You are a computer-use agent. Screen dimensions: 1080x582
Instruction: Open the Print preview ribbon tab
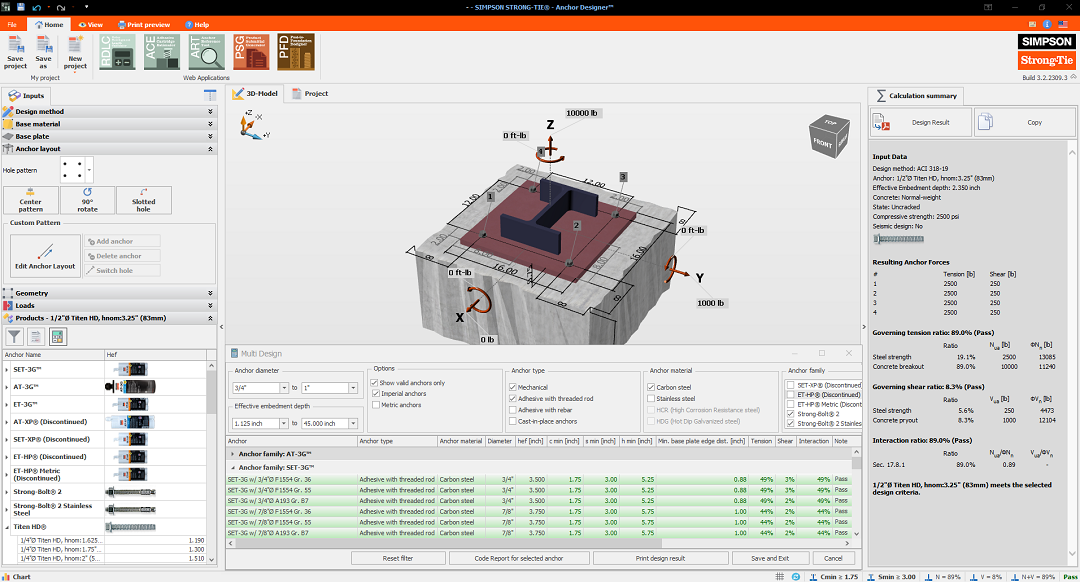coord(144,24)
